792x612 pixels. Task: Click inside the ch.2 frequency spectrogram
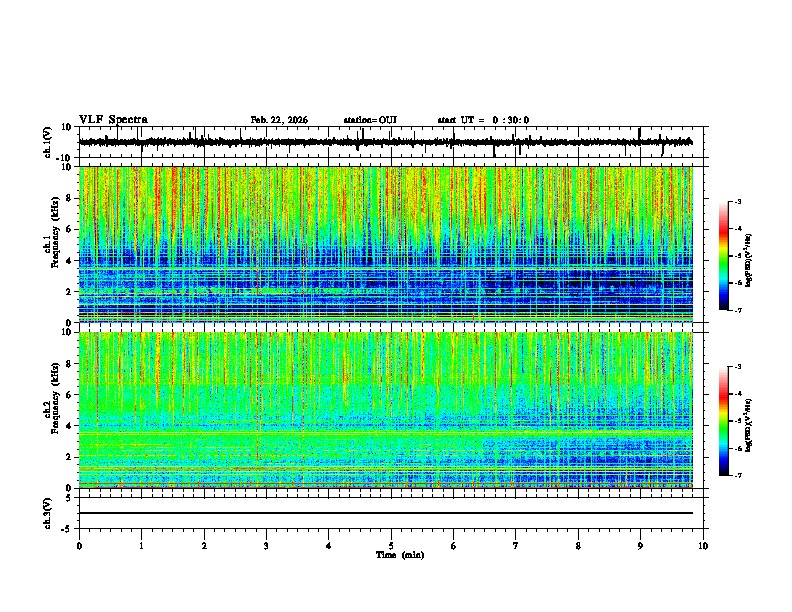(x=386, y=410)
